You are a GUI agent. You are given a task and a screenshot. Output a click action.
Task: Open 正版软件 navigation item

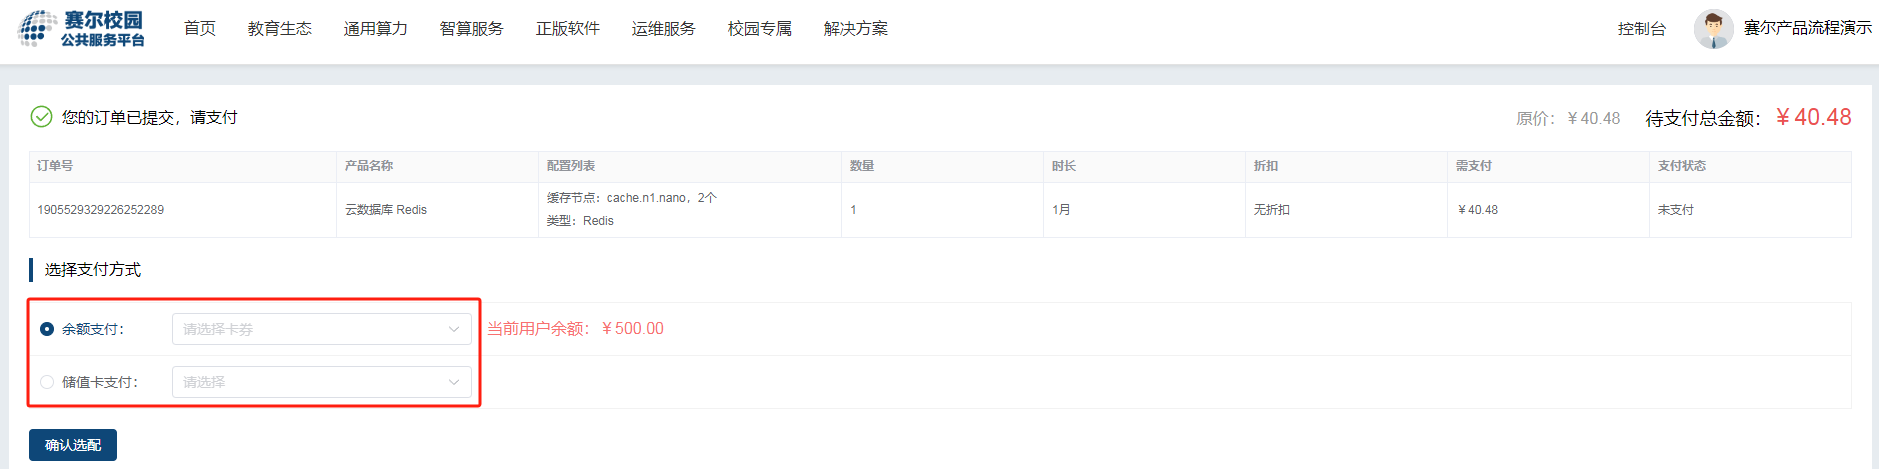[568, 29]
